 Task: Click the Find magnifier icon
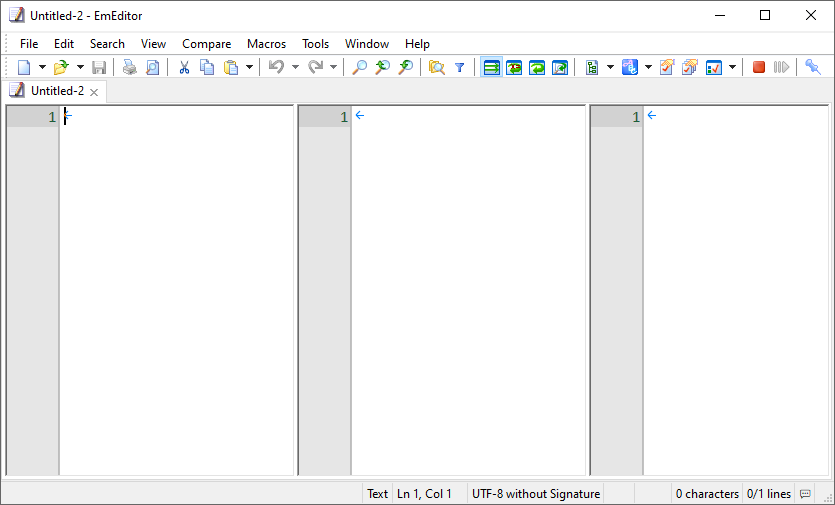pyautogui.click(x=360, y=68)
